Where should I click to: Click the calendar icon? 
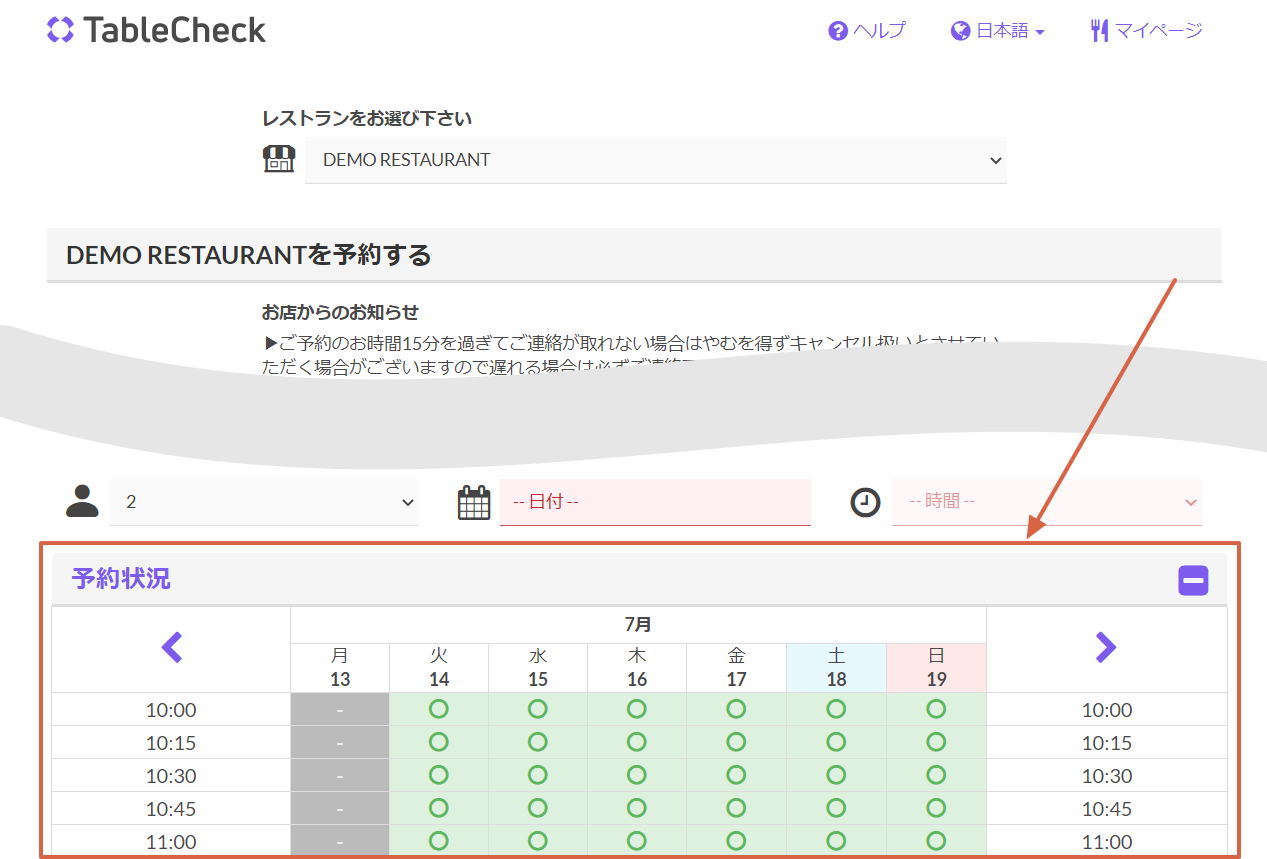474,502
